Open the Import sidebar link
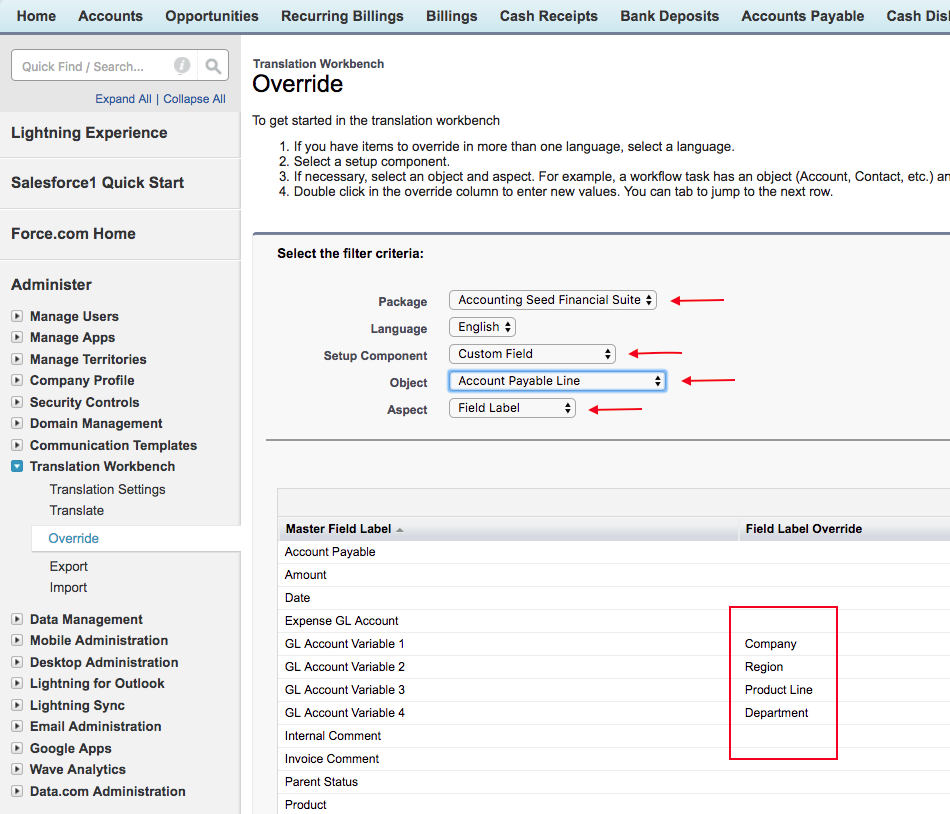This screenshot has width=950, height=814. 68,587
